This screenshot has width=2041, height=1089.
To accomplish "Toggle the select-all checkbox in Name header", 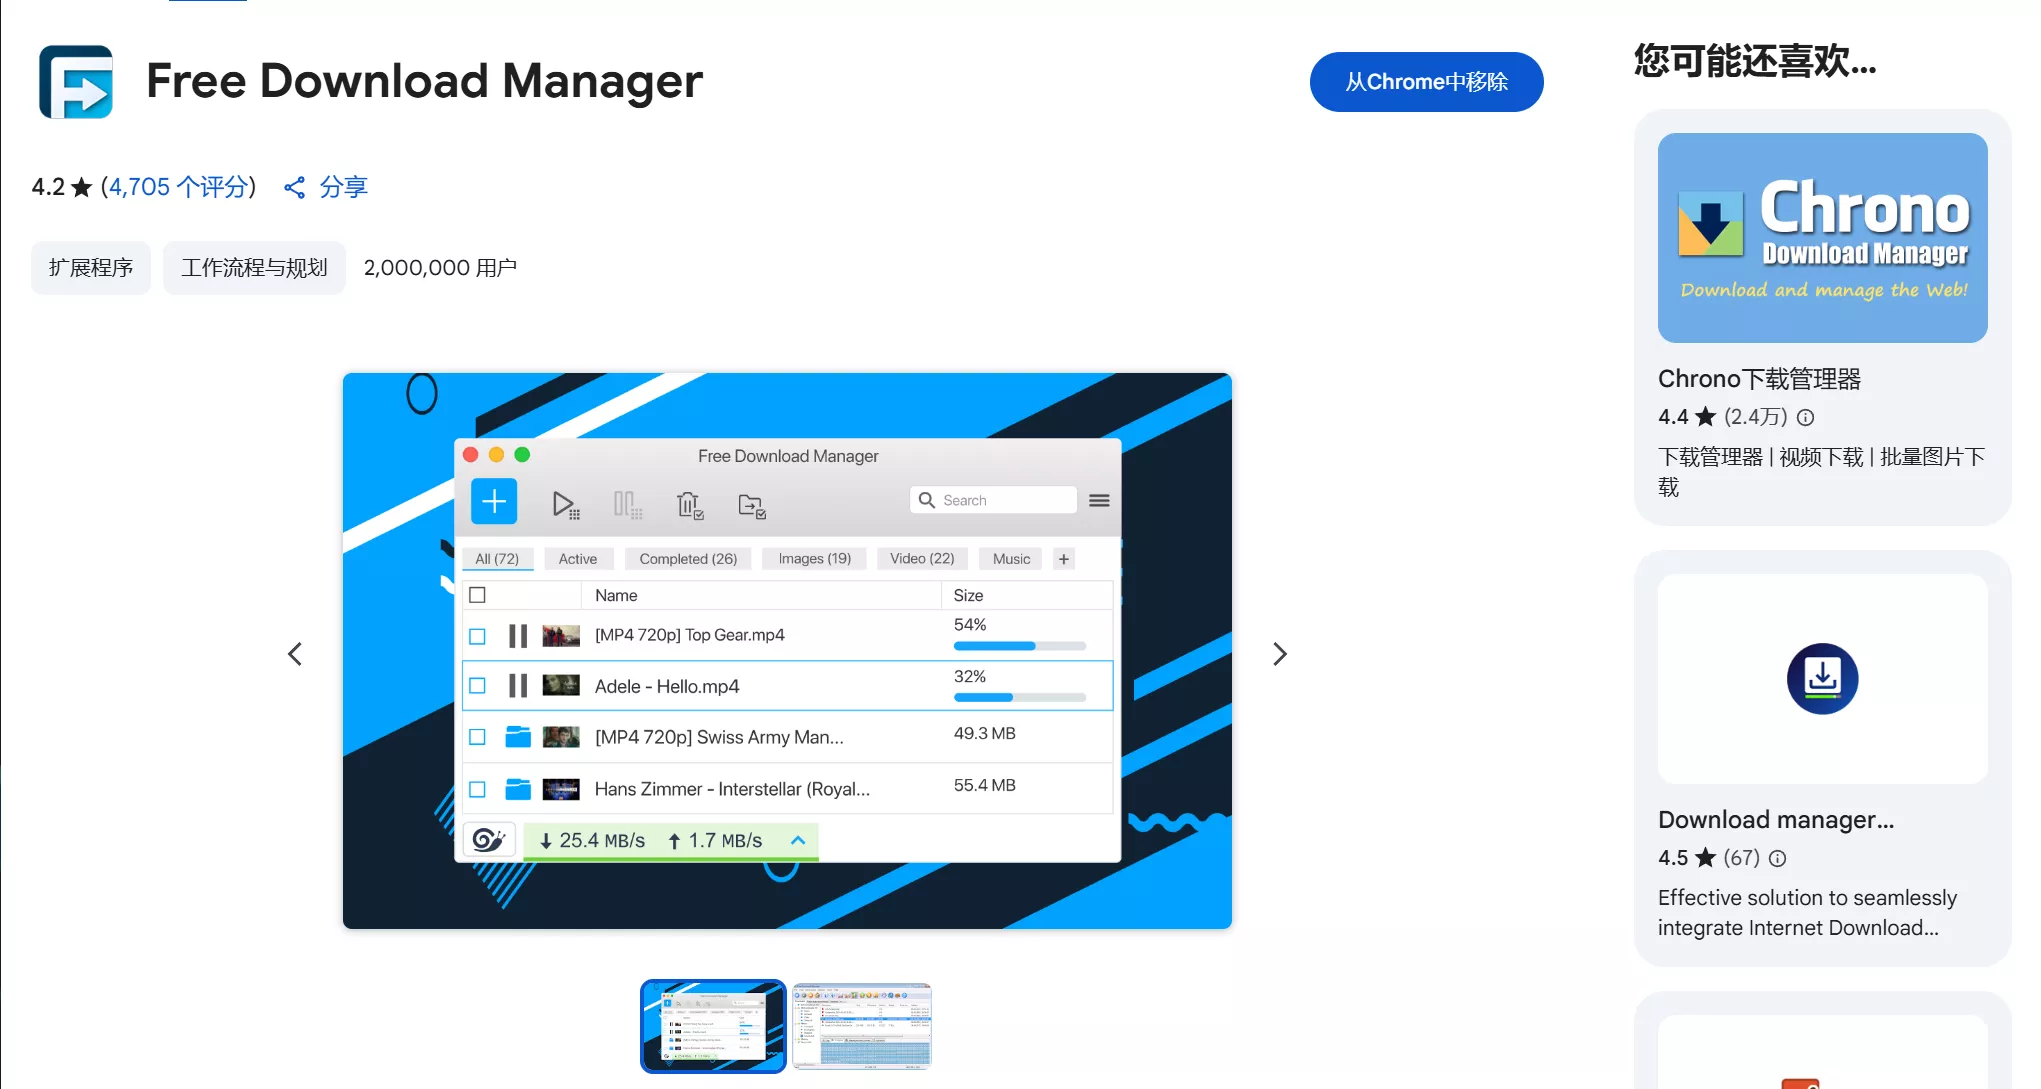I will click(x=478, y=595).
